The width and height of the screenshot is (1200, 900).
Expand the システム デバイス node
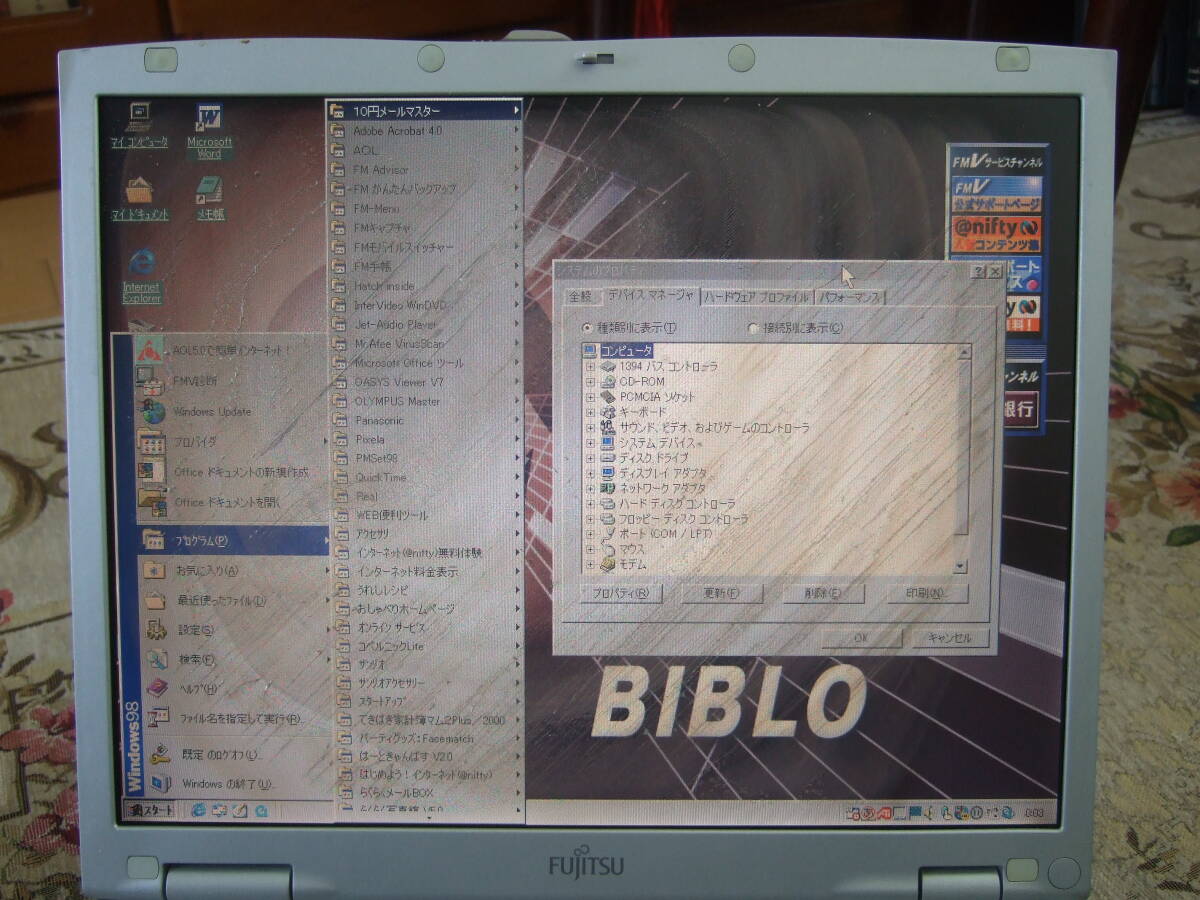tap(590, 443)
